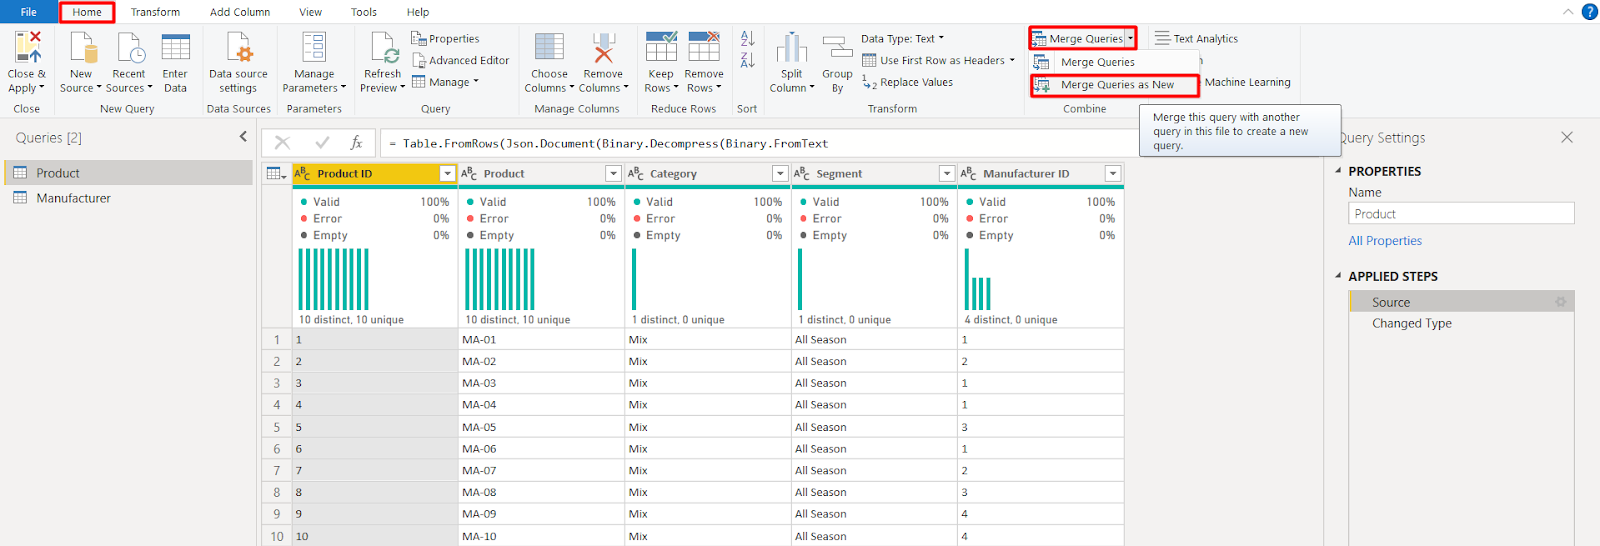1600x546 pixels.
Task: Open the All Properties link
Action: tap(1384, 241)
